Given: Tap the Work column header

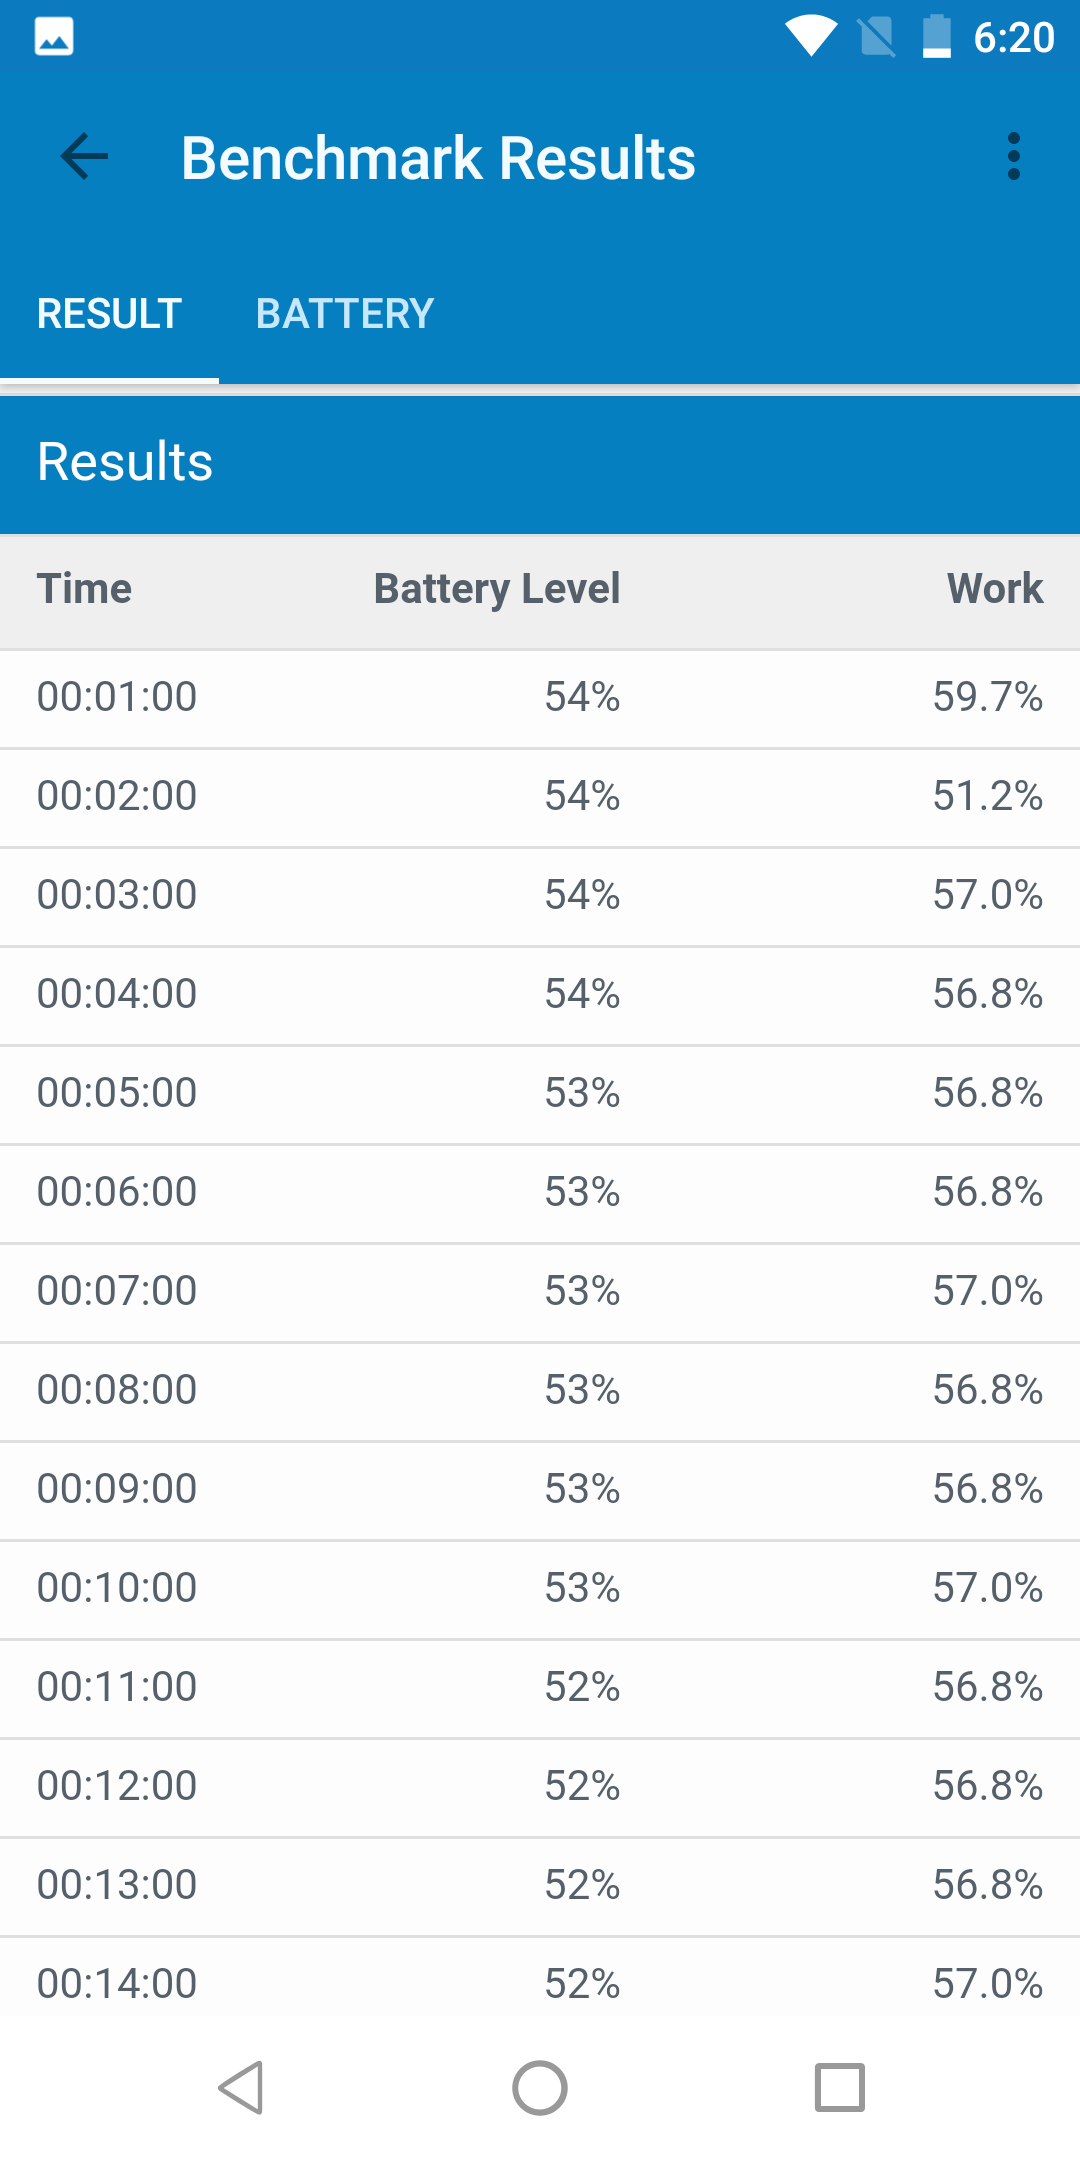Looking at the screenshot, I should click(x=995, y=589).
